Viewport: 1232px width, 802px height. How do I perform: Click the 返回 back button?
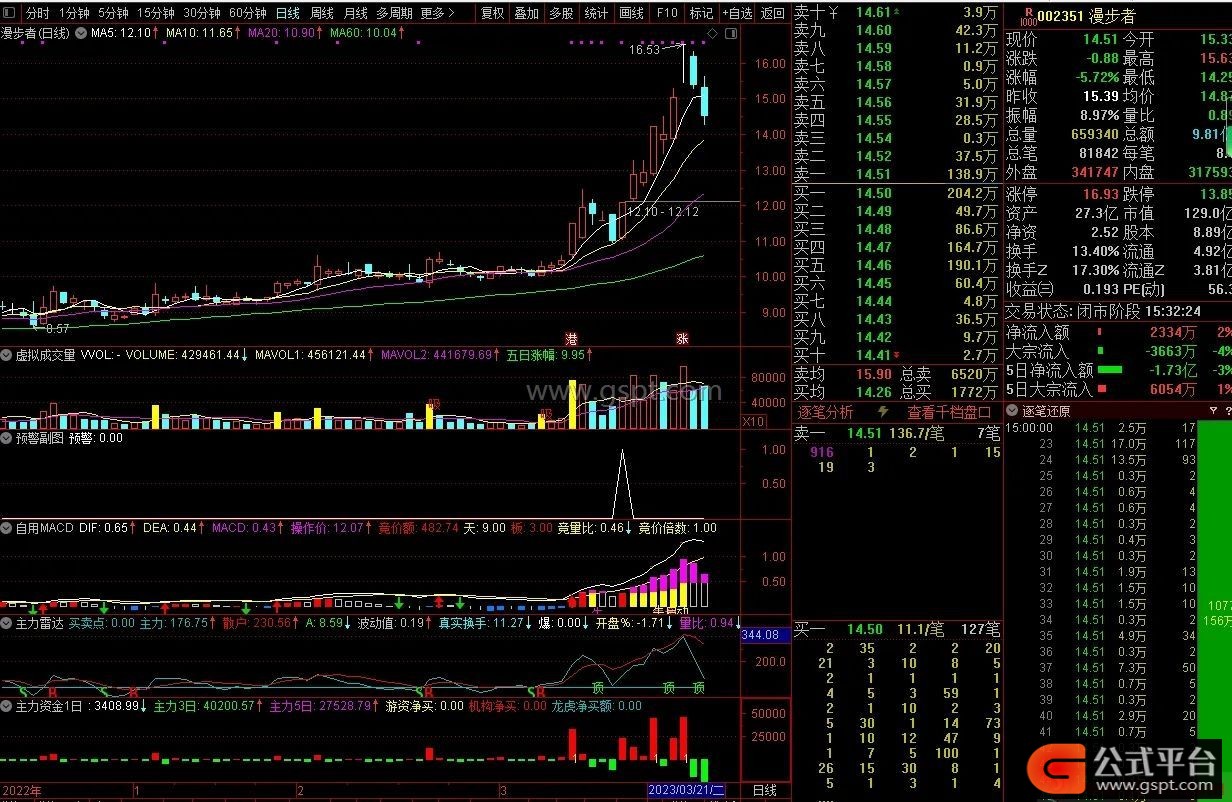(x=772, y=13)
